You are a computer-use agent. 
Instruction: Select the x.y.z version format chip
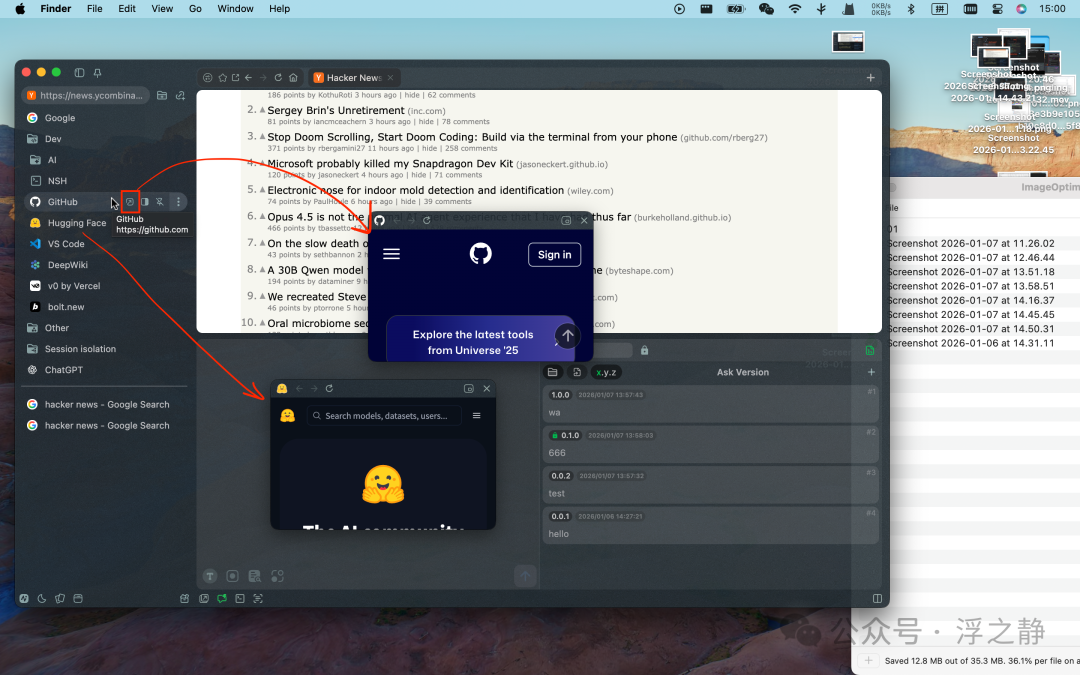[x=606, y=372]
